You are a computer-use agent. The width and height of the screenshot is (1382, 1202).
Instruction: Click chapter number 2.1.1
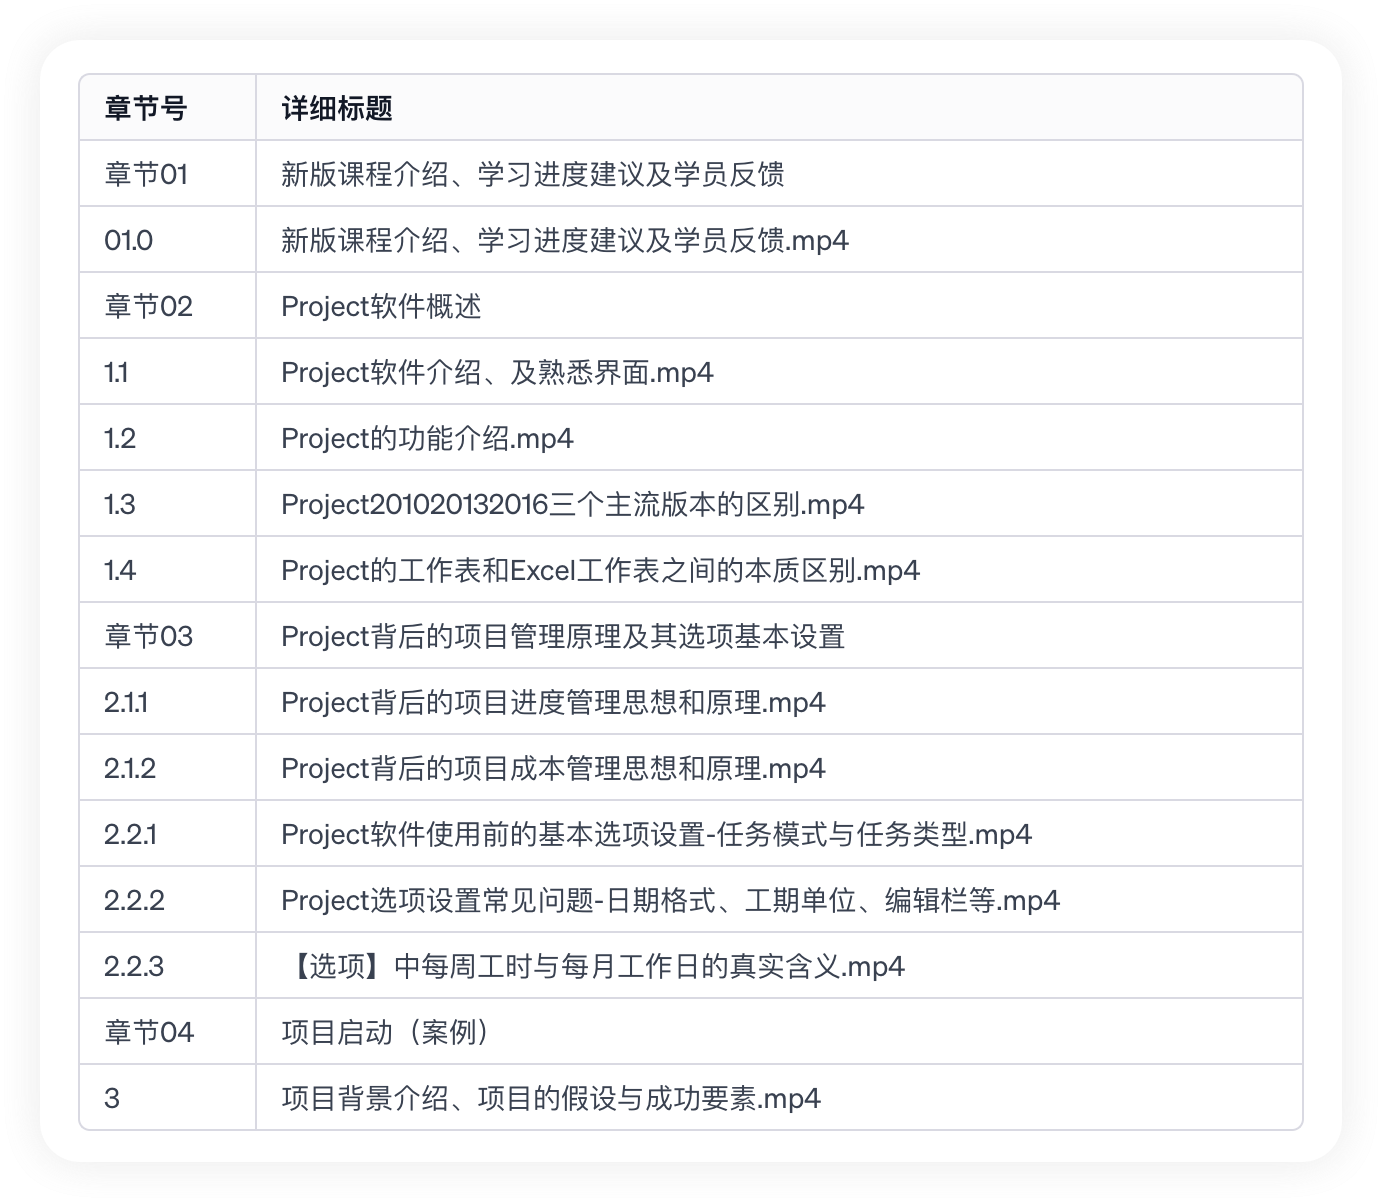(x=126, y=702)
